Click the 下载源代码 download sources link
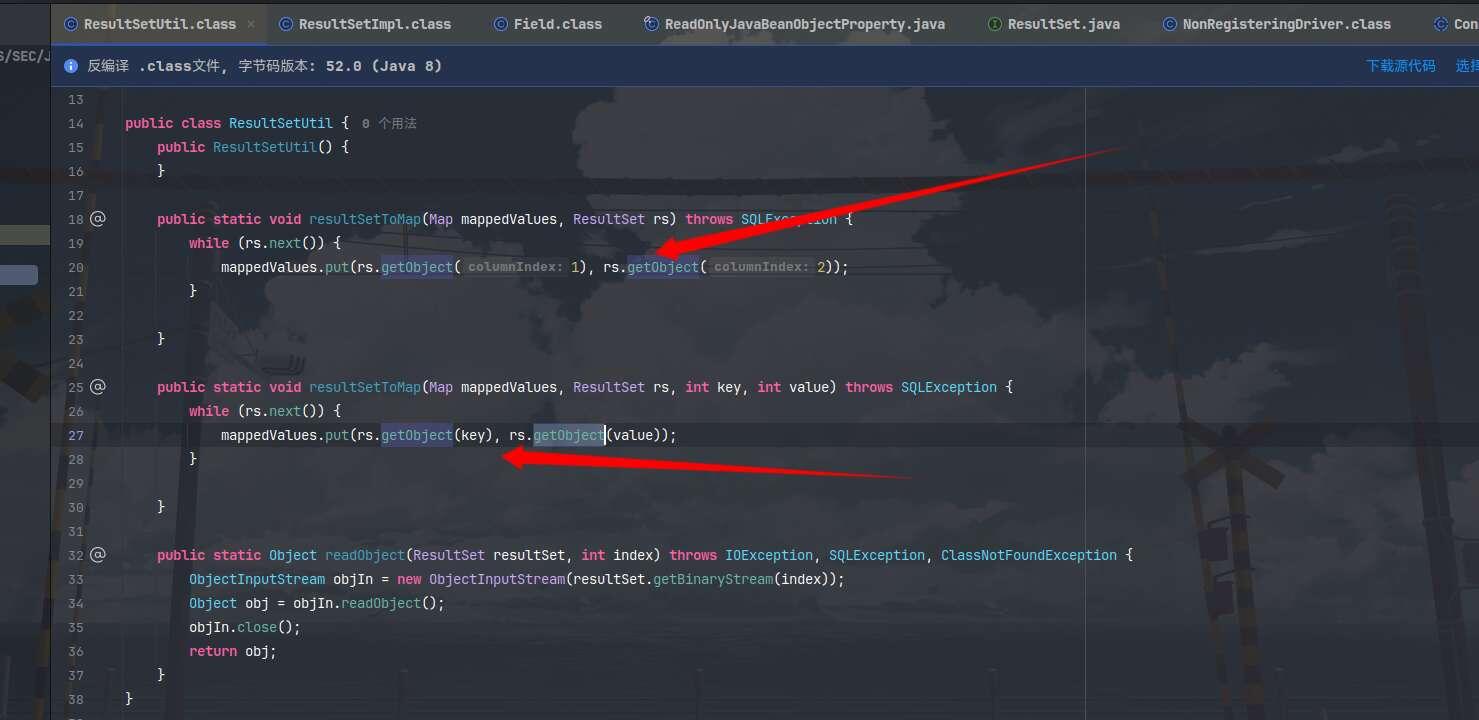1479x720 pixels. 1400,66
